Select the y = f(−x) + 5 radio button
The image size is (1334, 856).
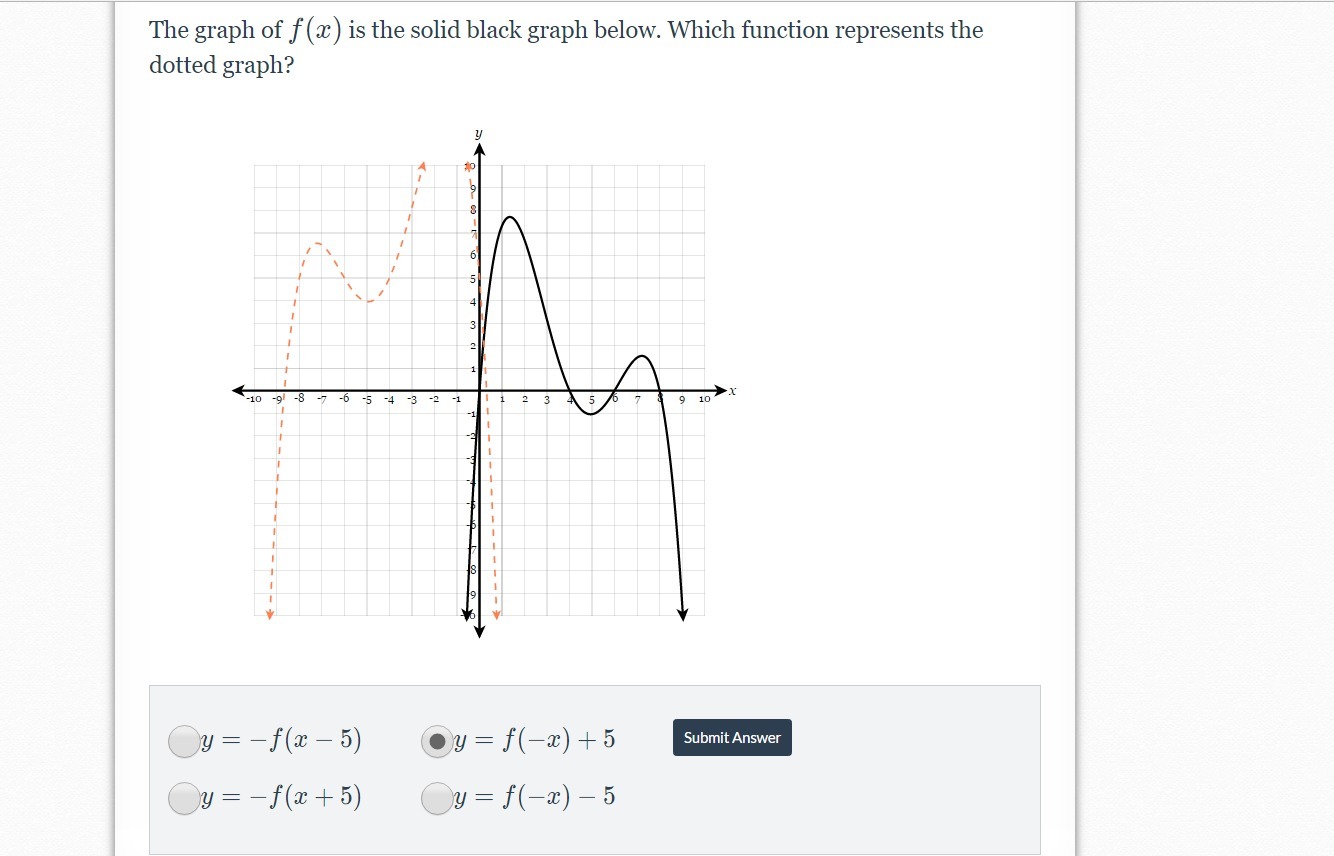(x=437, y=741)
